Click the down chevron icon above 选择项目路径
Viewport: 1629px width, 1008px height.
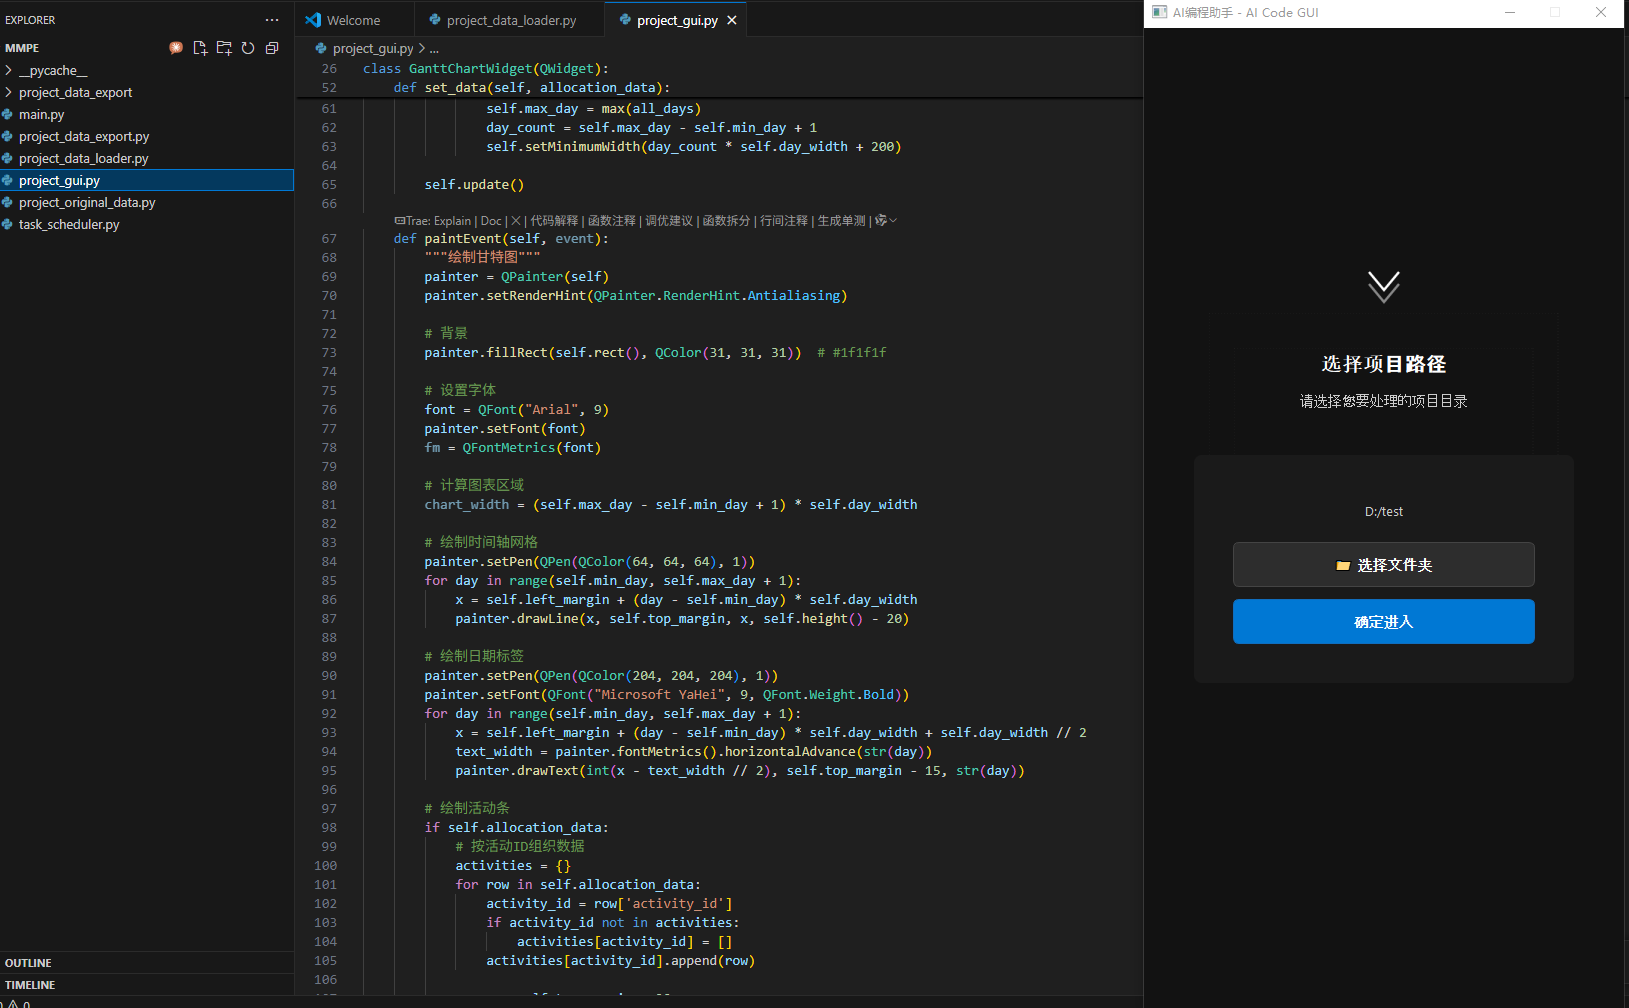tap(1383, 287)
